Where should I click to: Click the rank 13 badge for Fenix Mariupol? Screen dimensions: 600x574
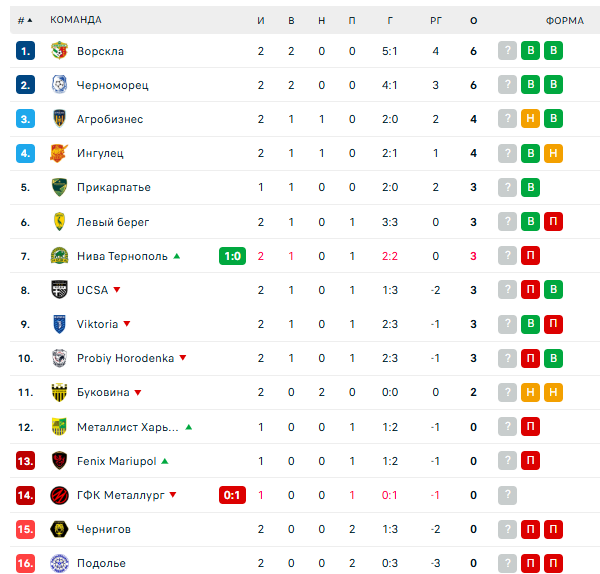pos(26,461)
